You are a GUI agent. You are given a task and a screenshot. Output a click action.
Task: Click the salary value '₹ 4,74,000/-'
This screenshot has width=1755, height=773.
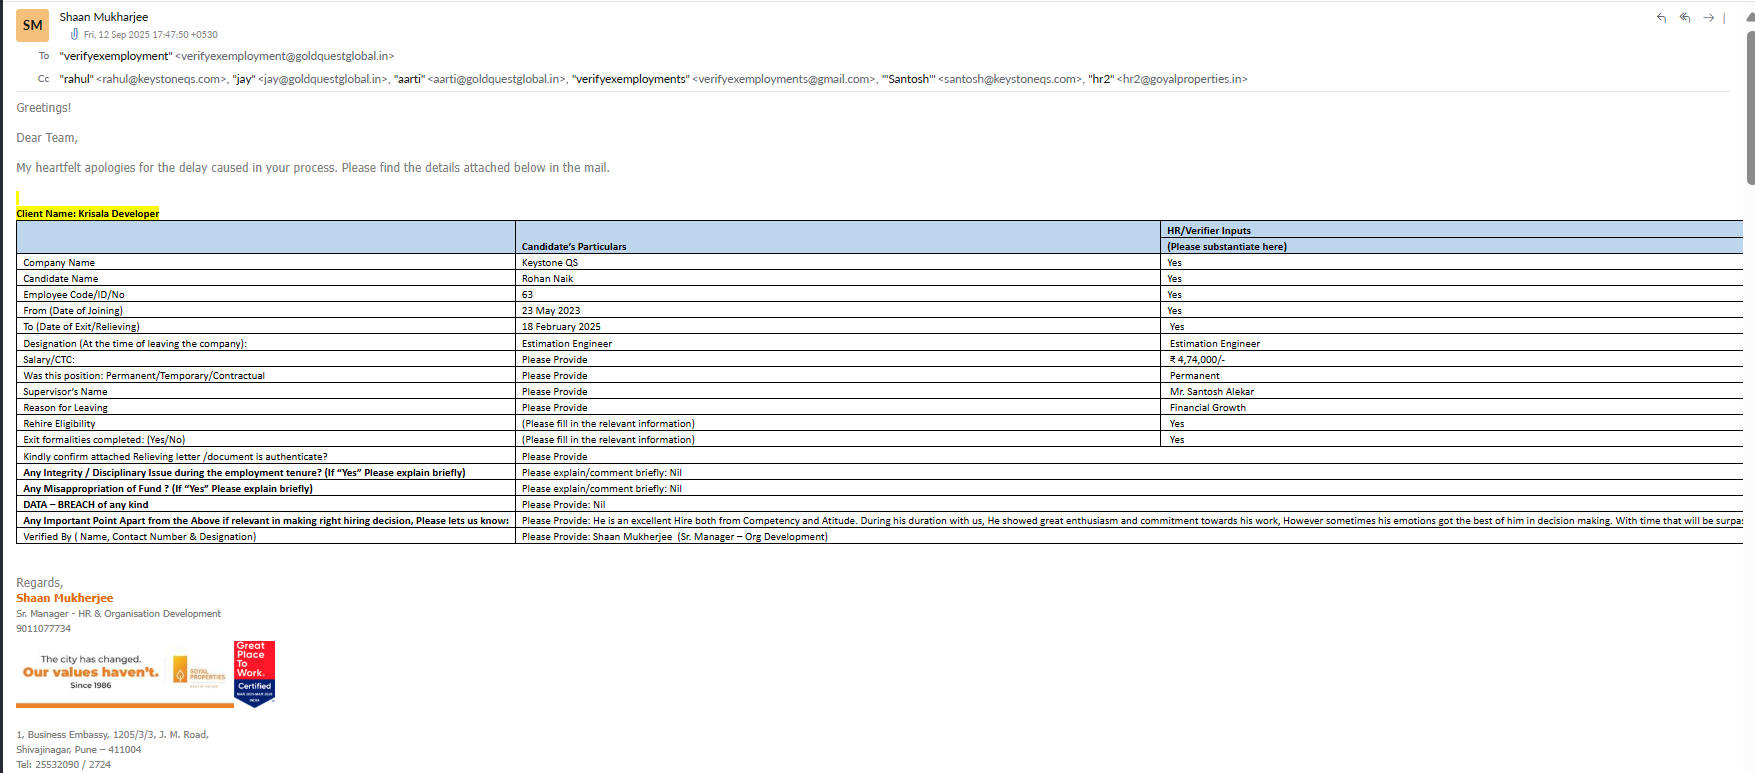[1197, 359]
